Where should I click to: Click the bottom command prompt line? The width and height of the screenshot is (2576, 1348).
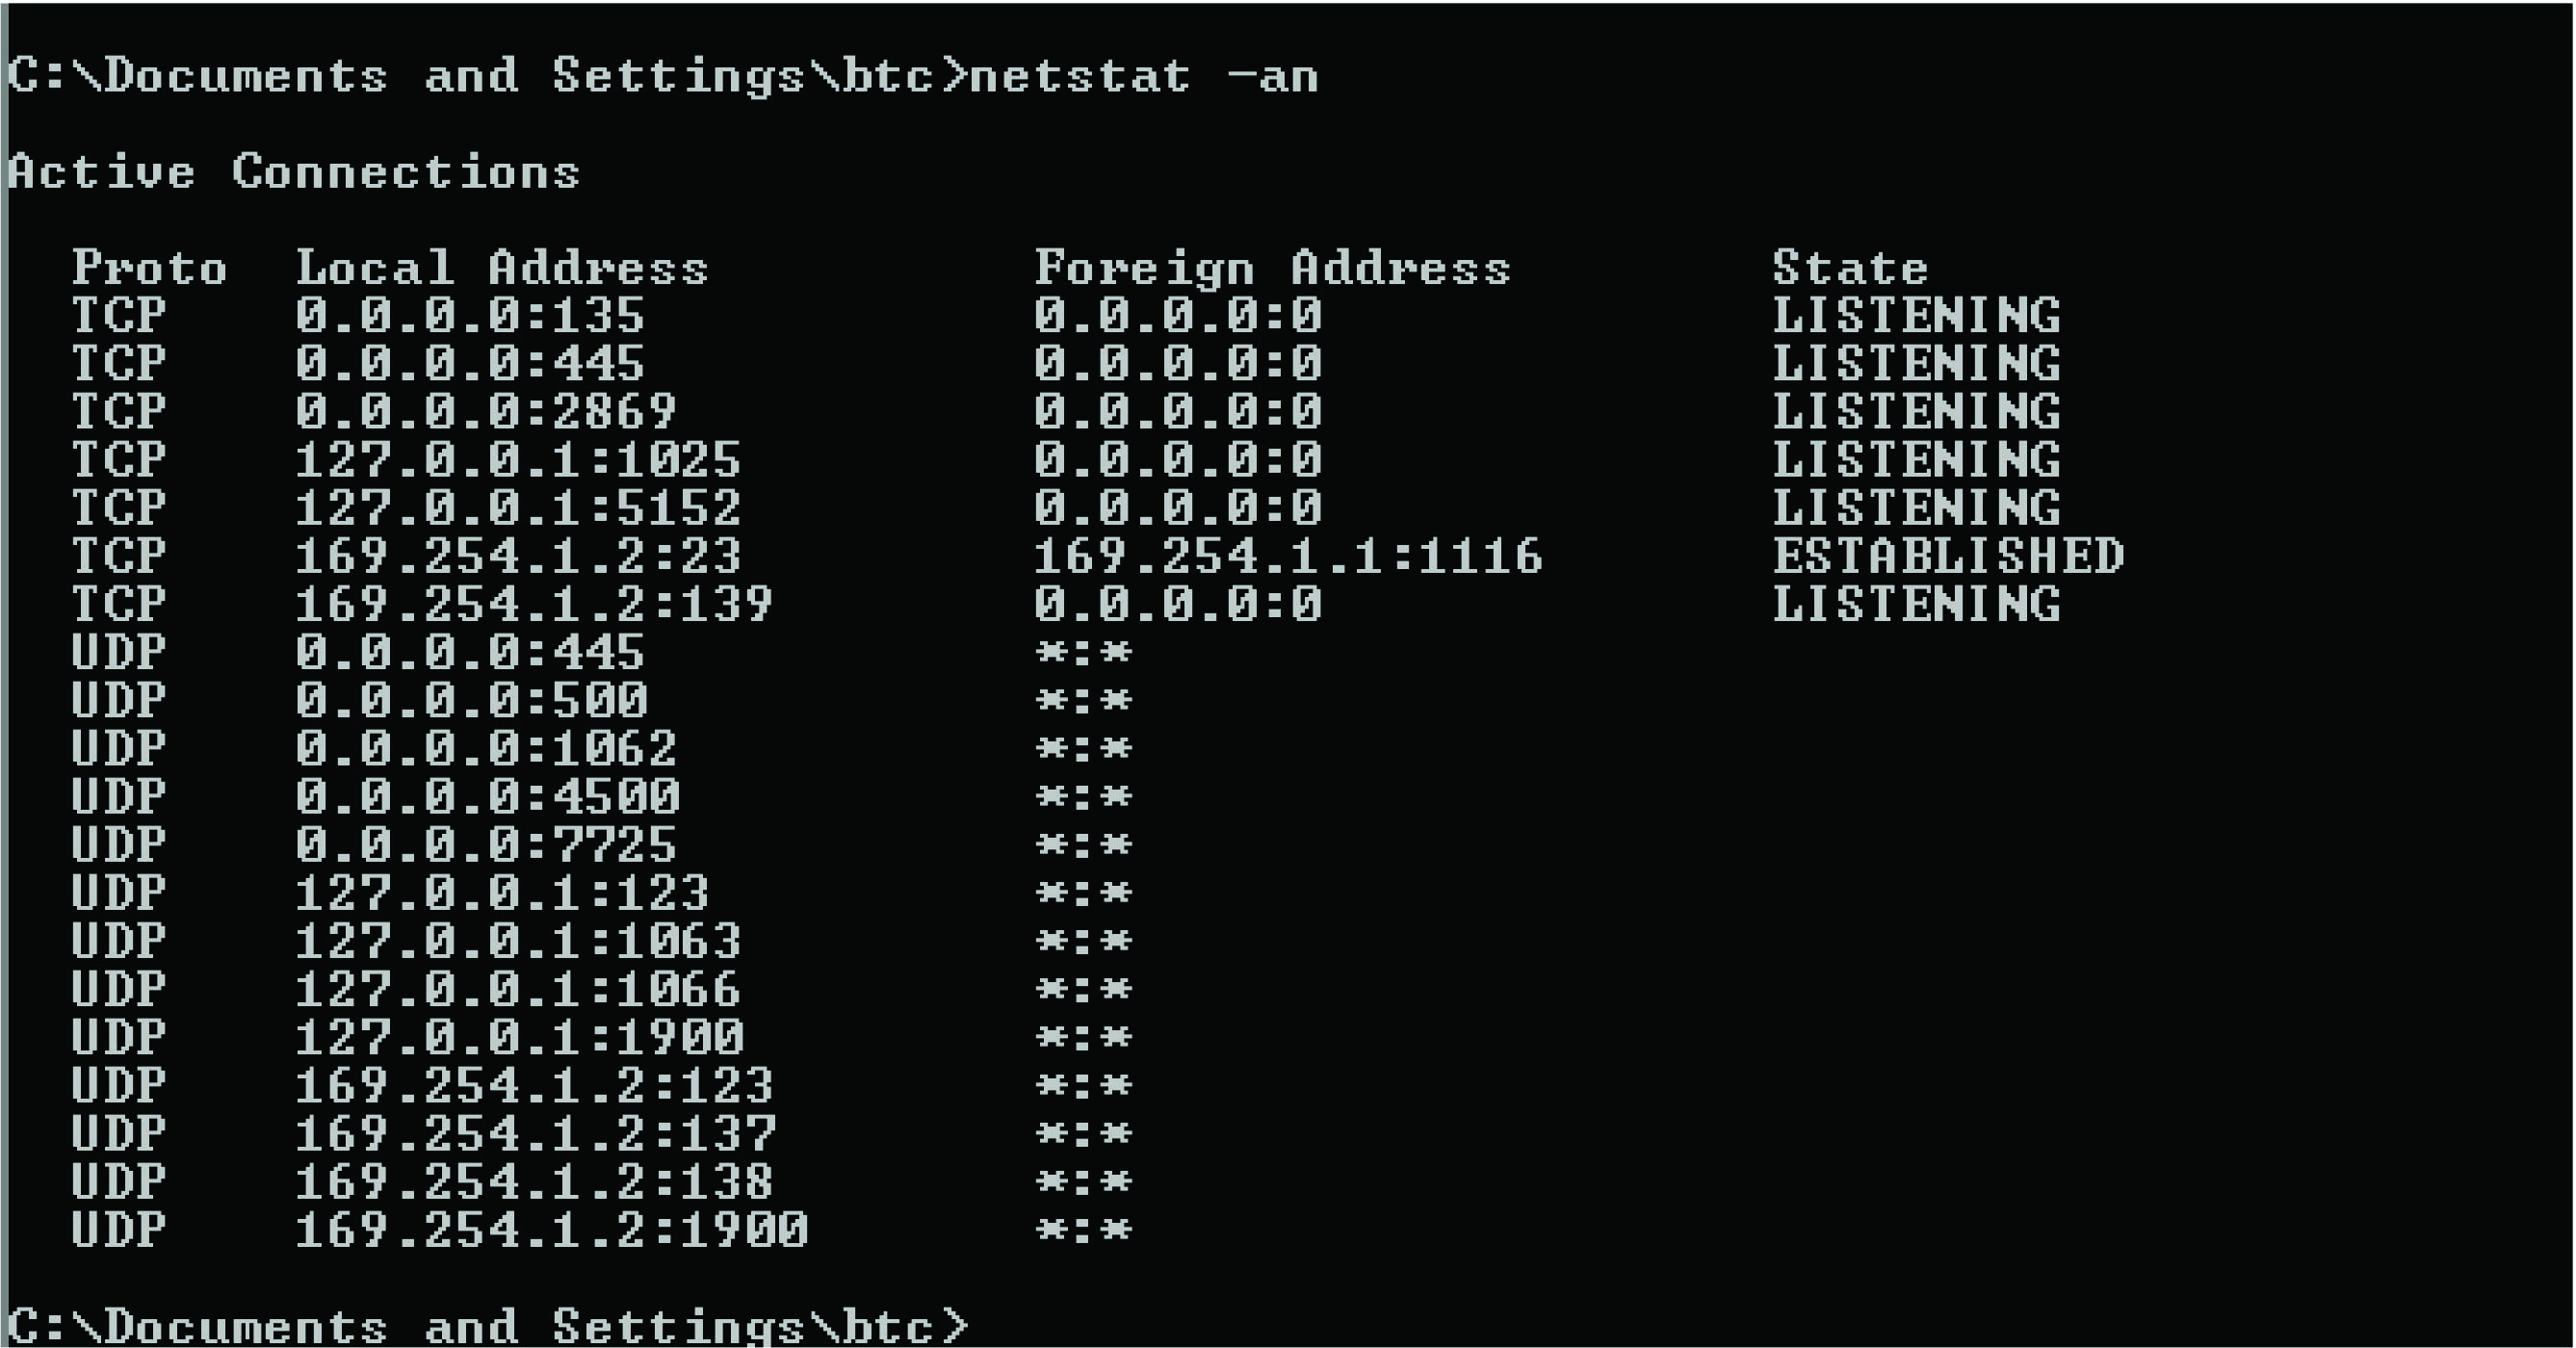[x=489, y=1326]
